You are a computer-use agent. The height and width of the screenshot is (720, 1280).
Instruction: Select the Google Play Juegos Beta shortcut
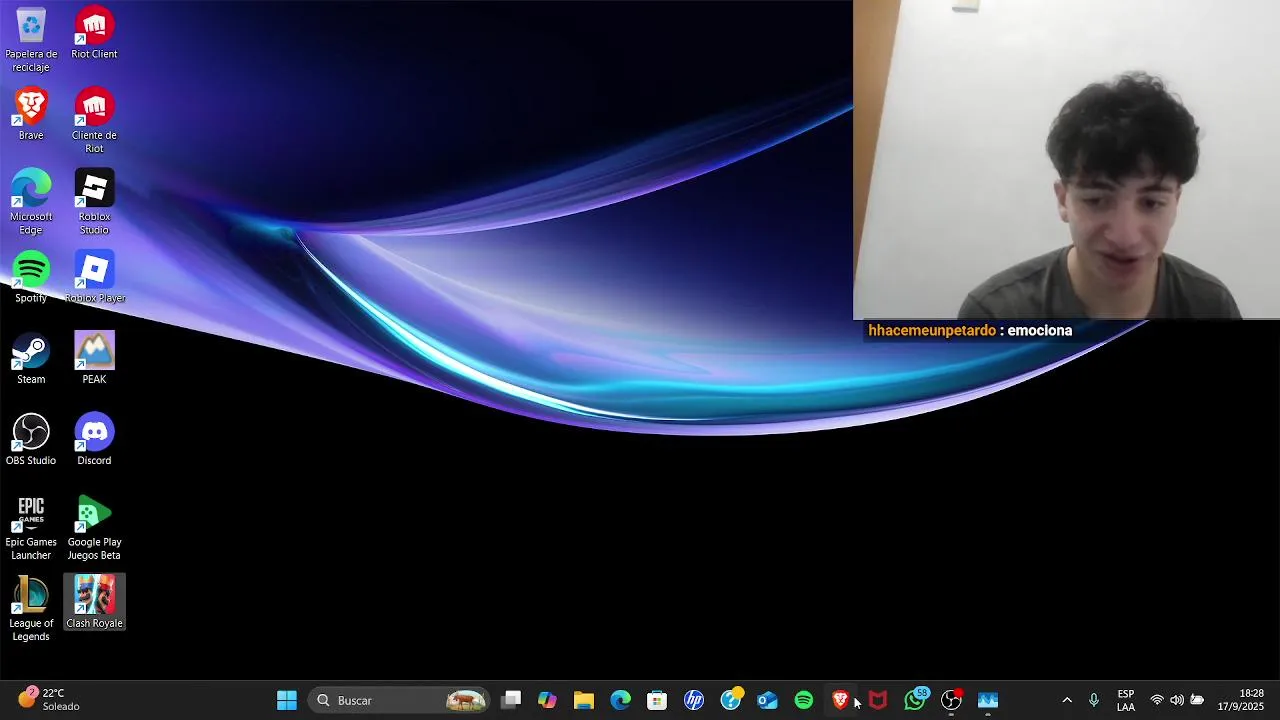coord(94,528)
